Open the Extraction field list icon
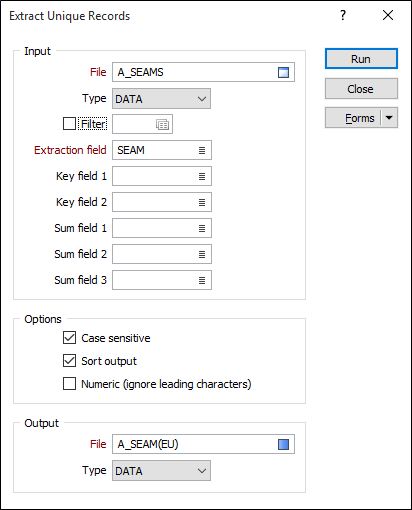This screenshot has height=510, width=412. pyautogui.click(x=202, y=150)
